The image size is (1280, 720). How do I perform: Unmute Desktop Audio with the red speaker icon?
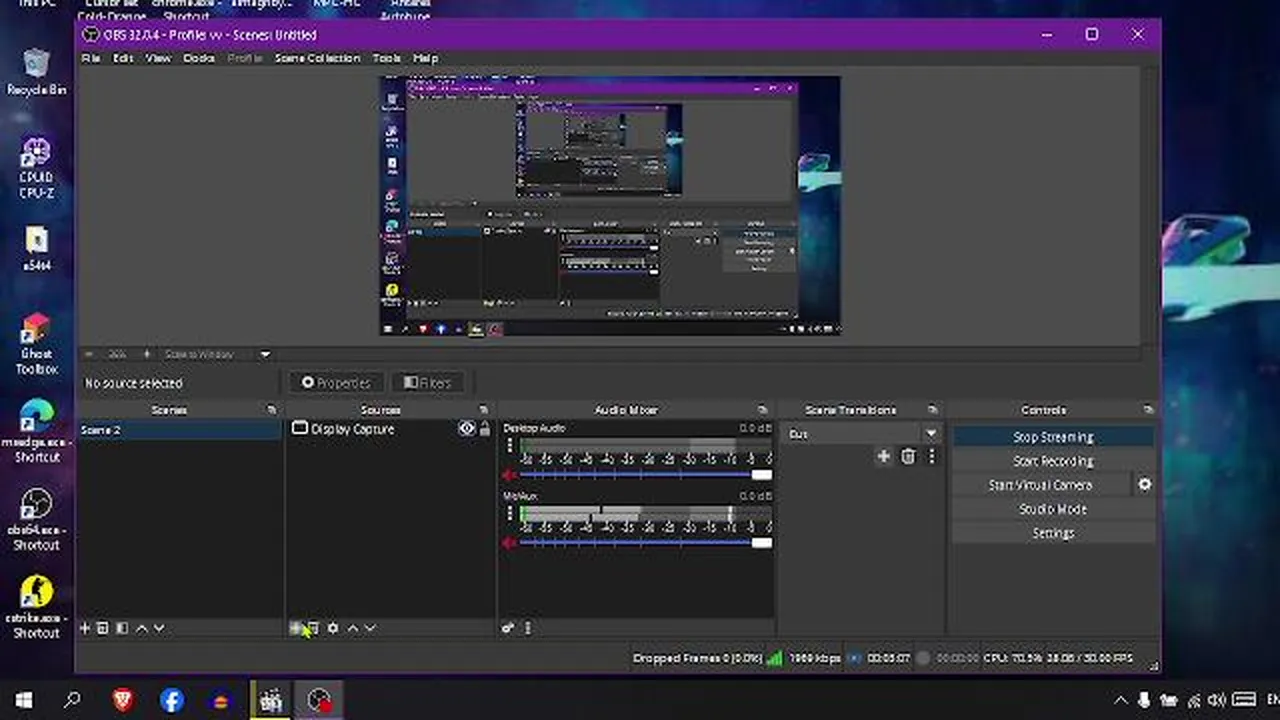[509, 474]
